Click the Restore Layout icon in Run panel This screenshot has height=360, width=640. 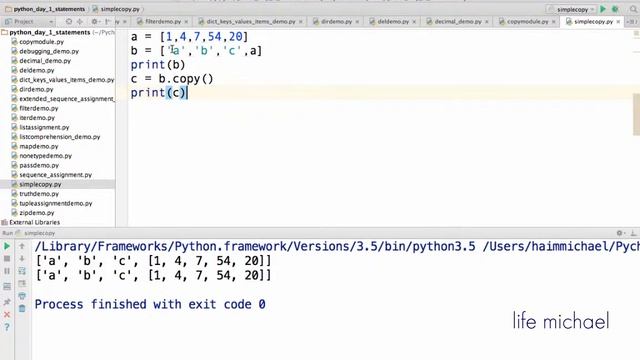(x=7, y=287)
